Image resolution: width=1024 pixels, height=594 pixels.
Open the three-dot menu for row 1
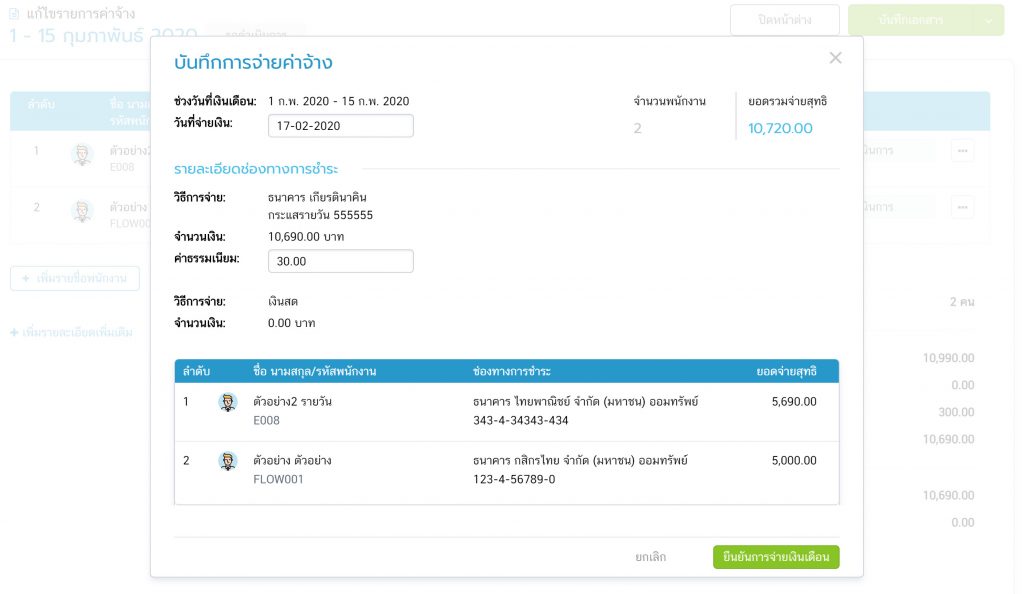pyautogui.click(x=962, y=151)
